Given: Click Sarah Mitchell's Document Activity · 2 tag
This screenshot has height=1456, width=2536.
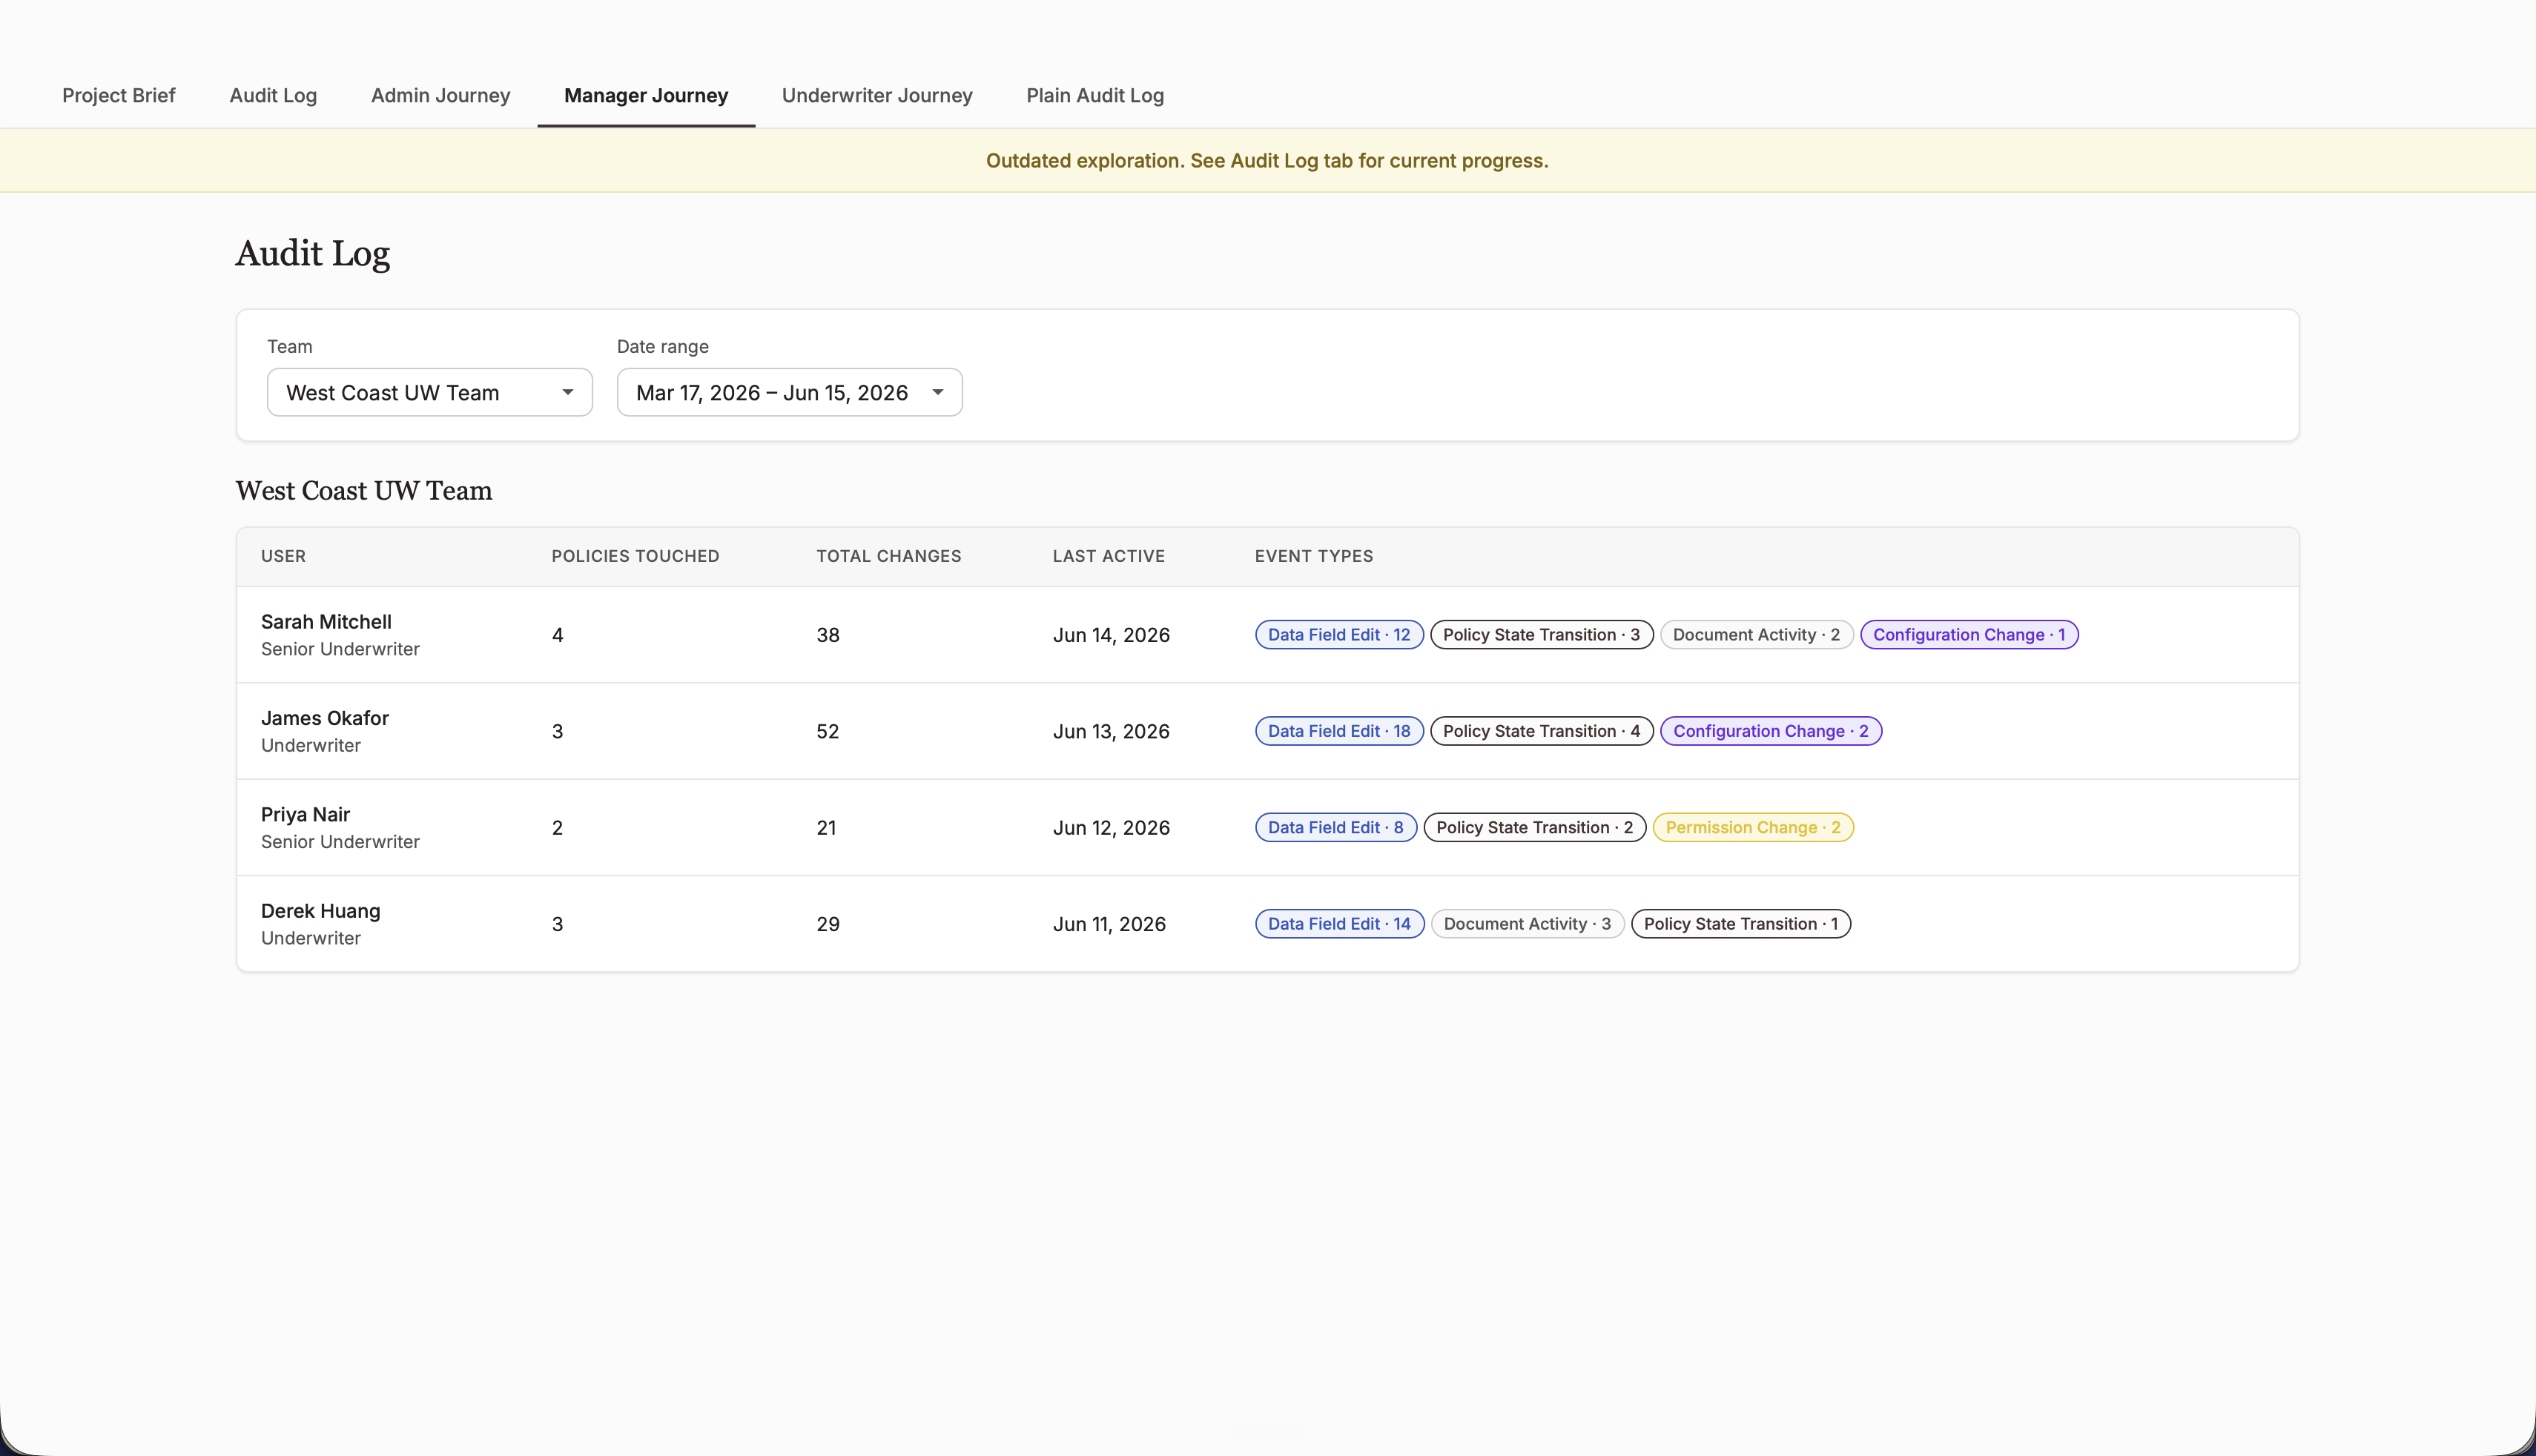Looking at the screenshot, I should (x=1756, y=635).
